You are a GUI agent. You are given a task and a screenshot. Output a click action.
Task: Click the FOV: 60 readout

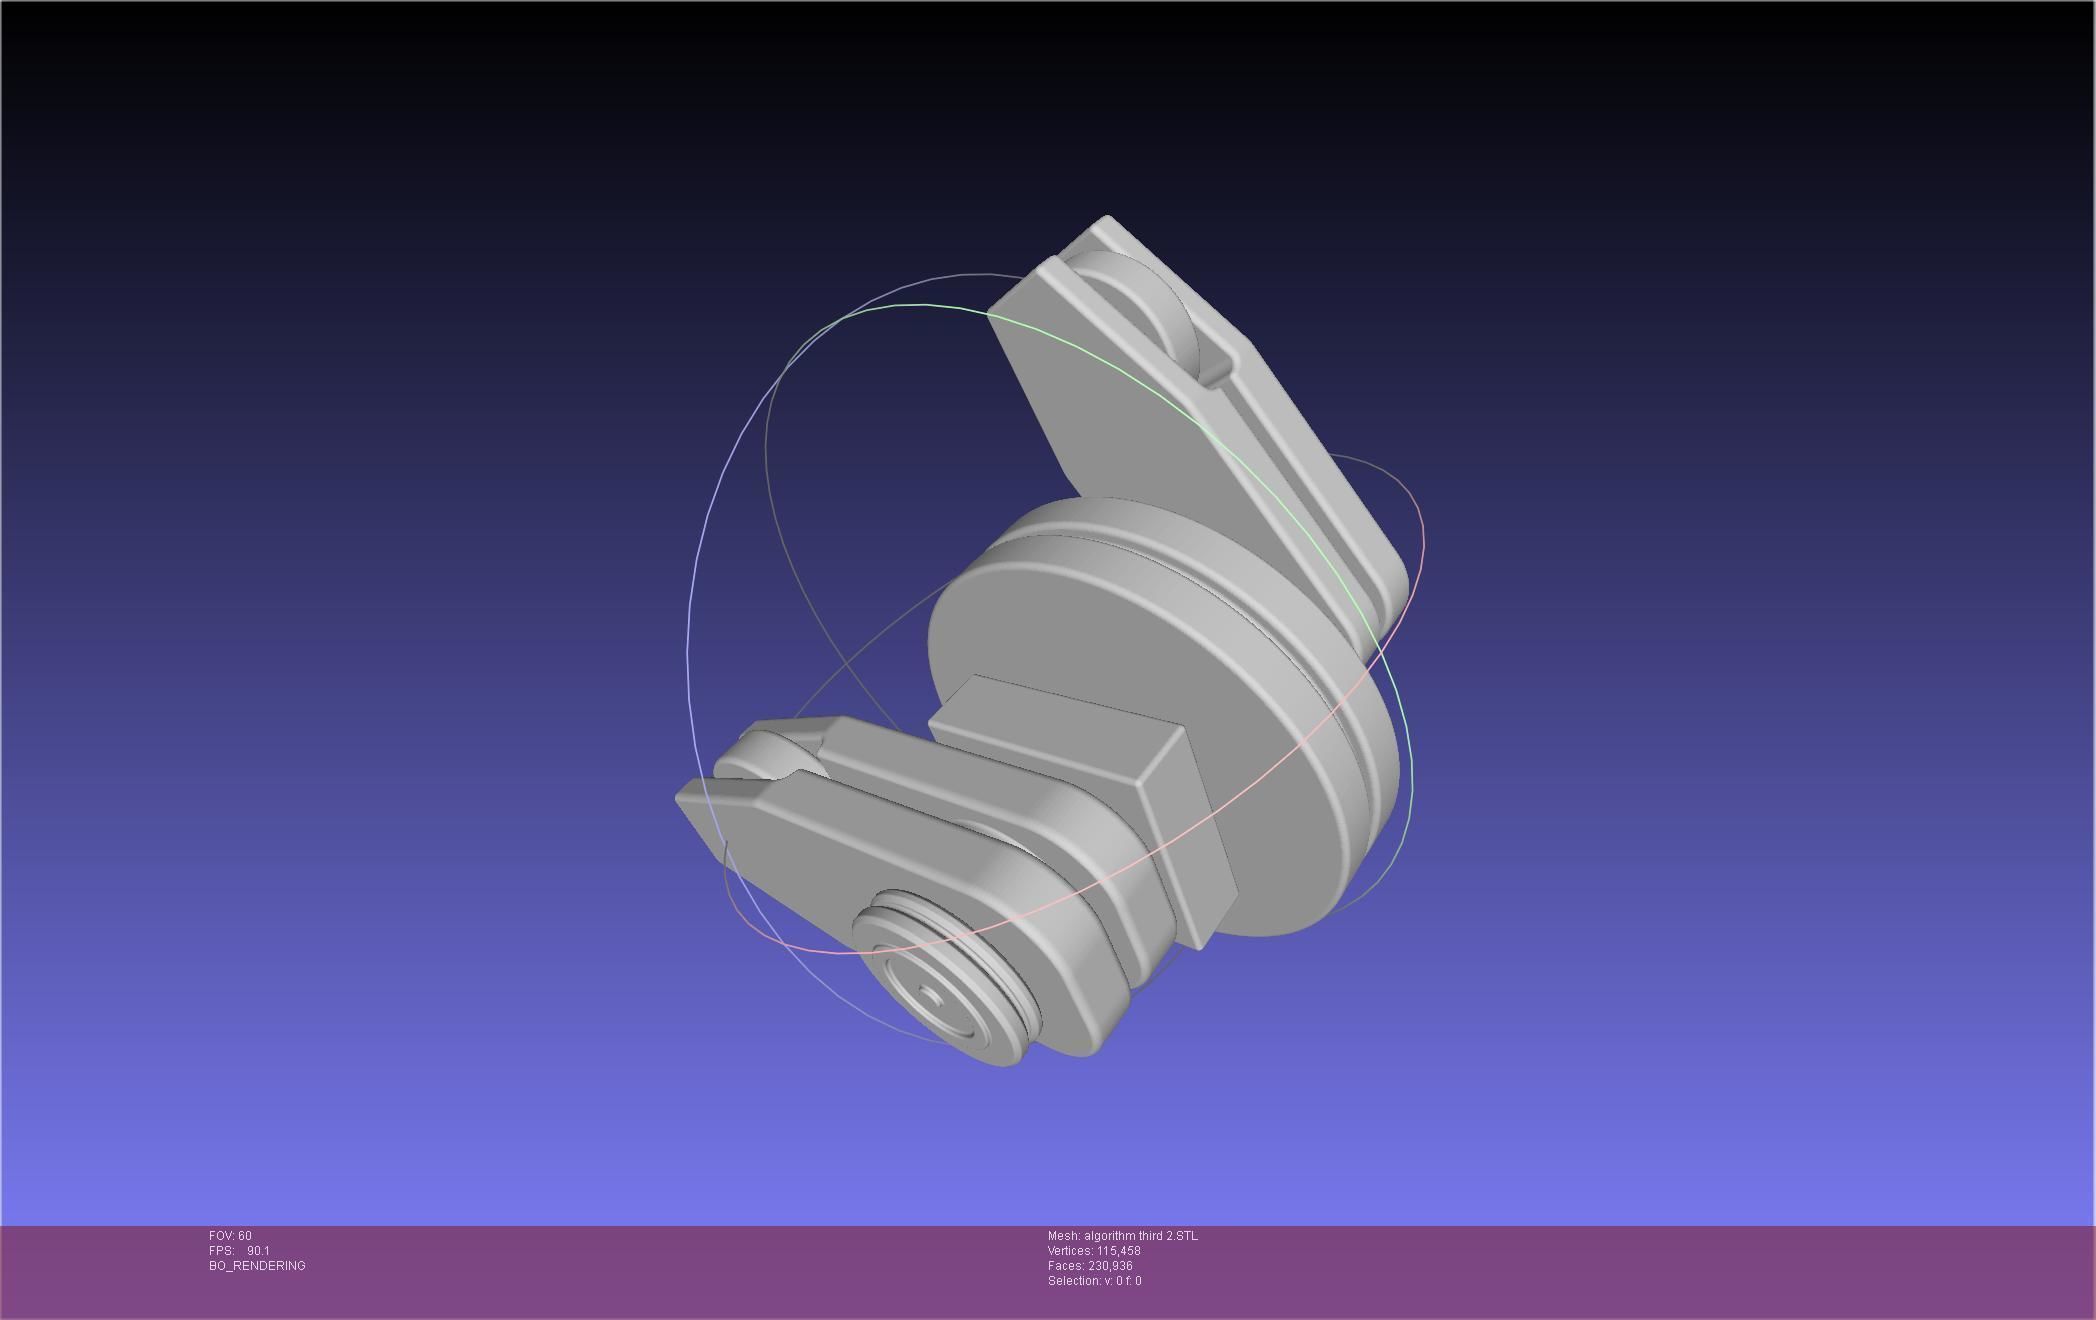click(230, 1236)
